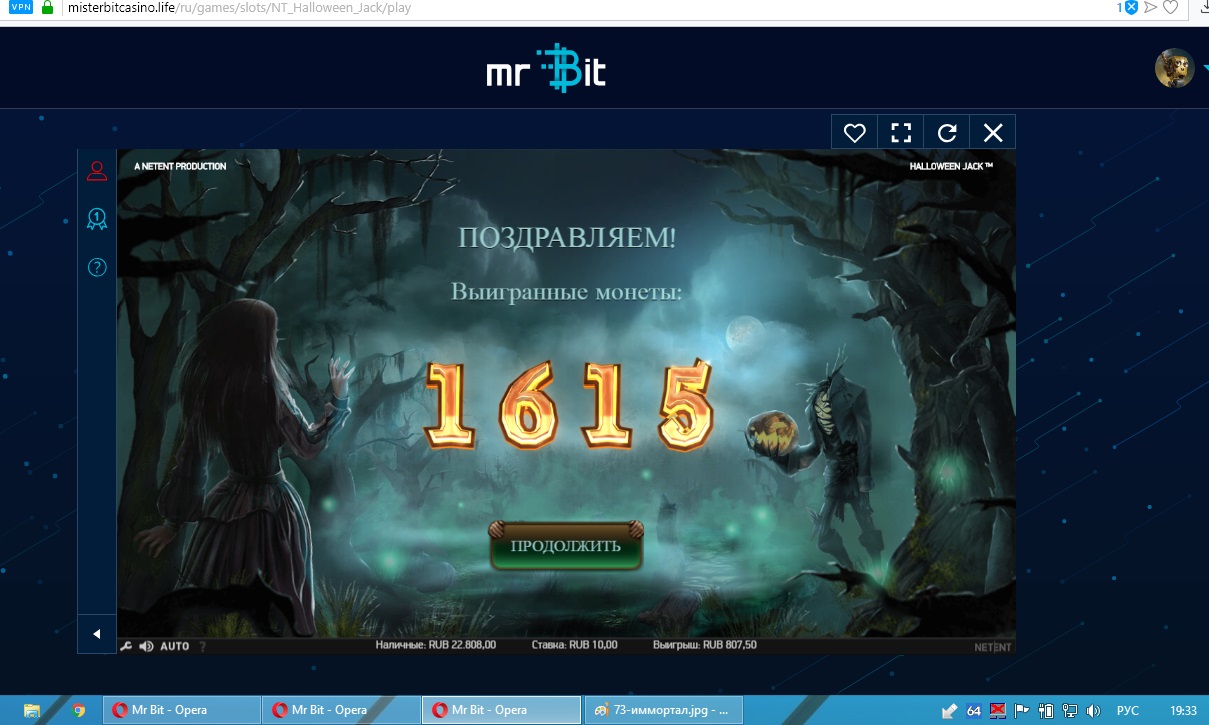Open game settings wrench icon
Viewport: 1209px width, 725px height.
[126, 646]
